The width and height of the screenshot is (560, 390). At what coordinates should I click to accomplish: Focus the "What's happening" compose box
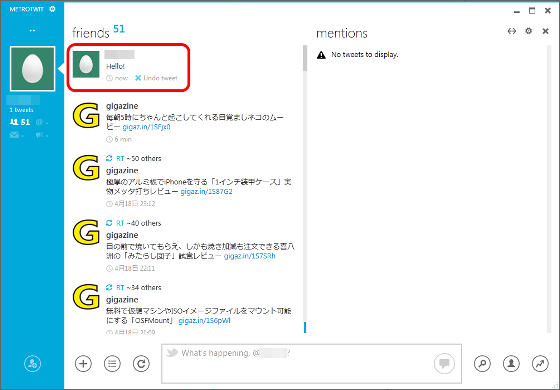coord(311,363)
